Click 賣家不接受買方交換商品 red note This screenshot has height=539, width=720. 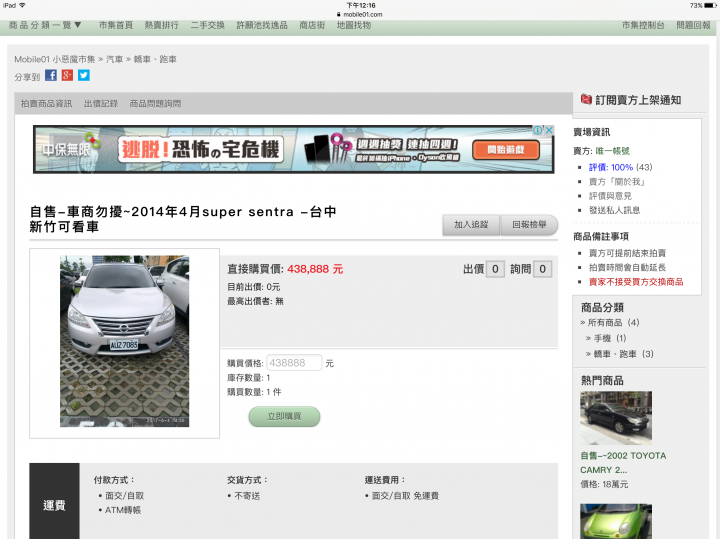636,282
